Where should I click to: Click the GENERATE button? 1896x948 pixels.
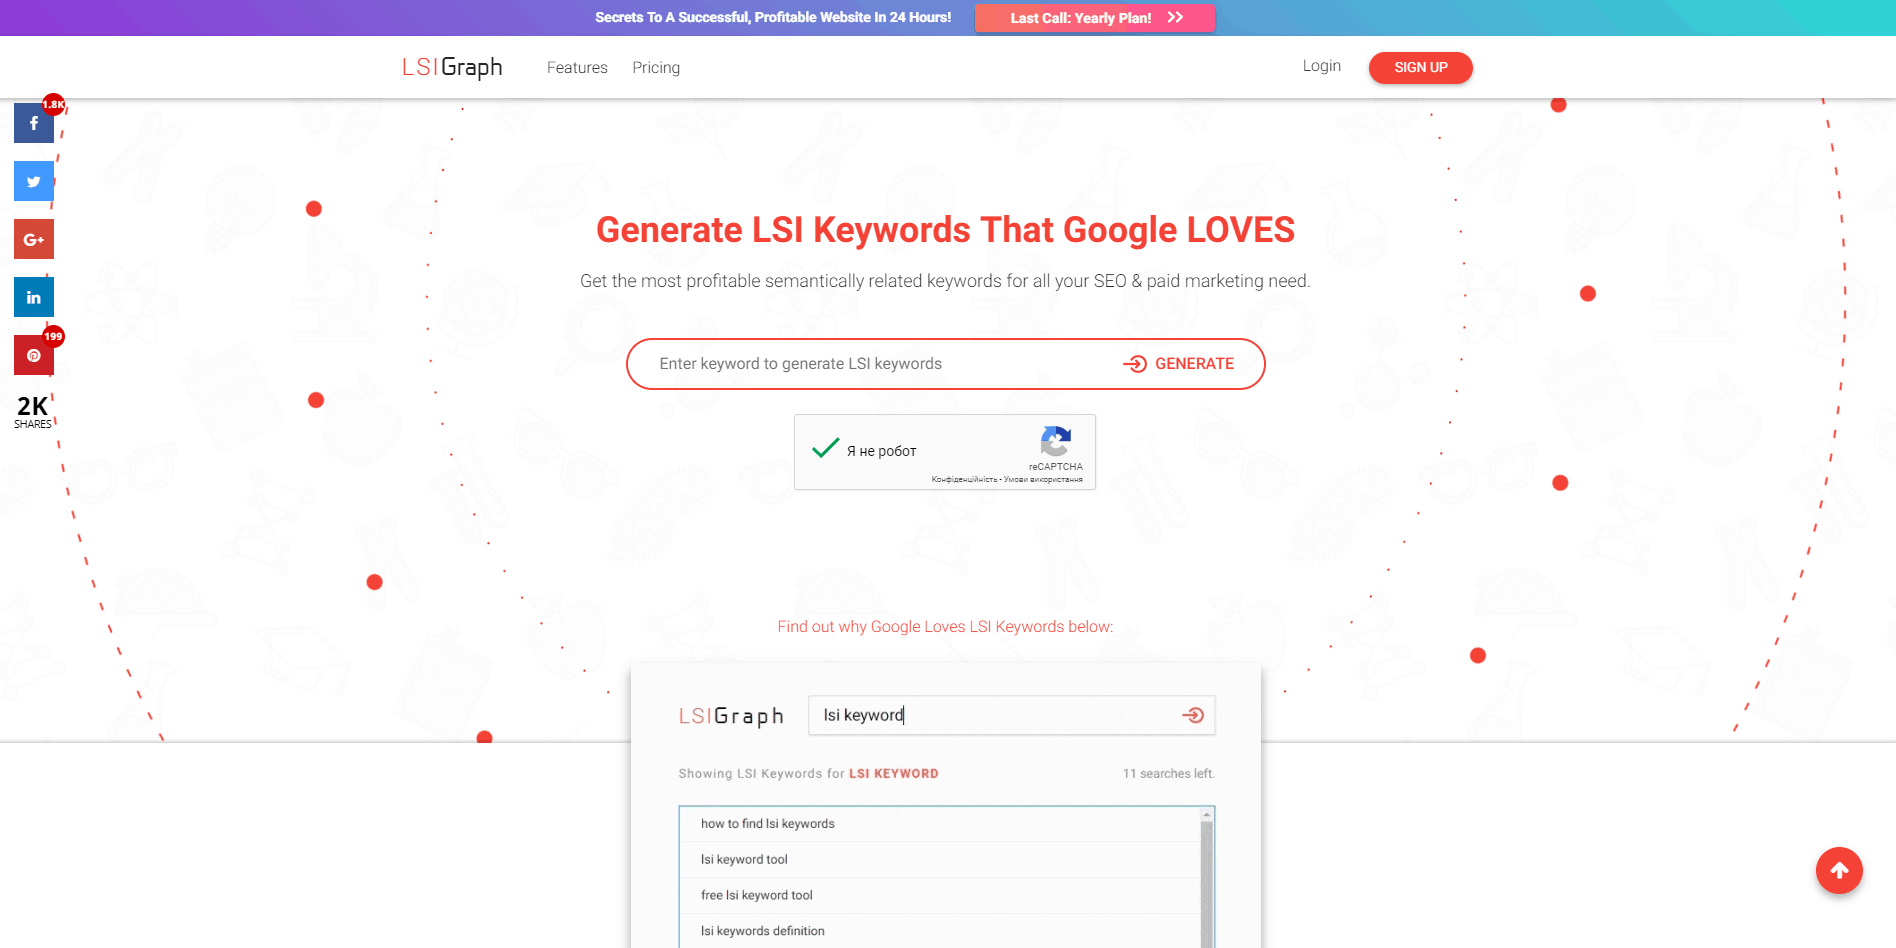[1178, 364]
